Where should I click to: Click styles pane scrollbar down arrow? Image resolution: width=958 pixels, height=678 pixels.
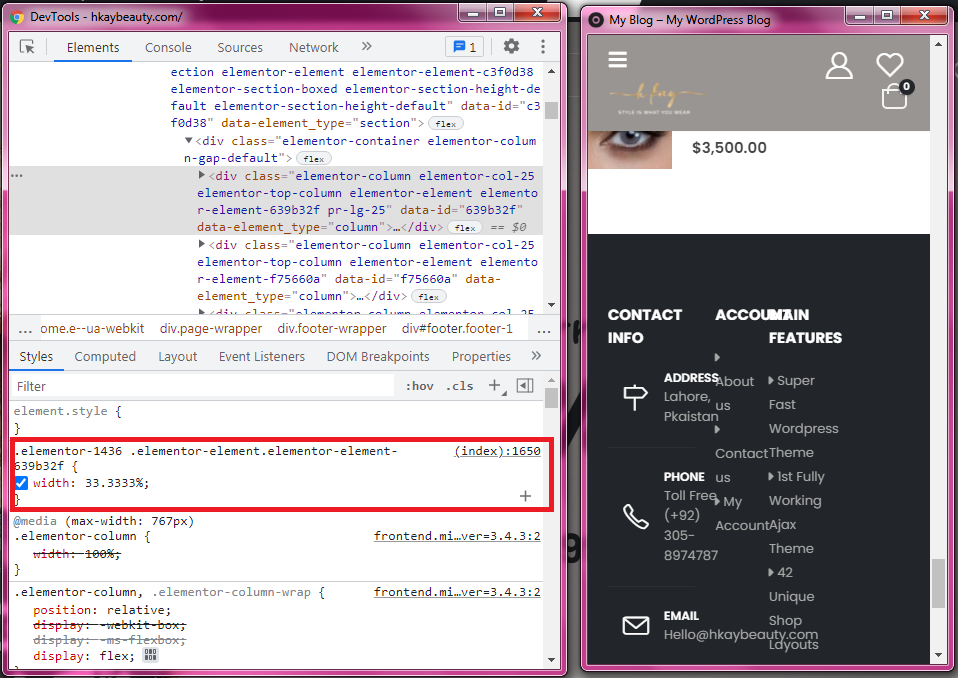click(x=552, y=660)
